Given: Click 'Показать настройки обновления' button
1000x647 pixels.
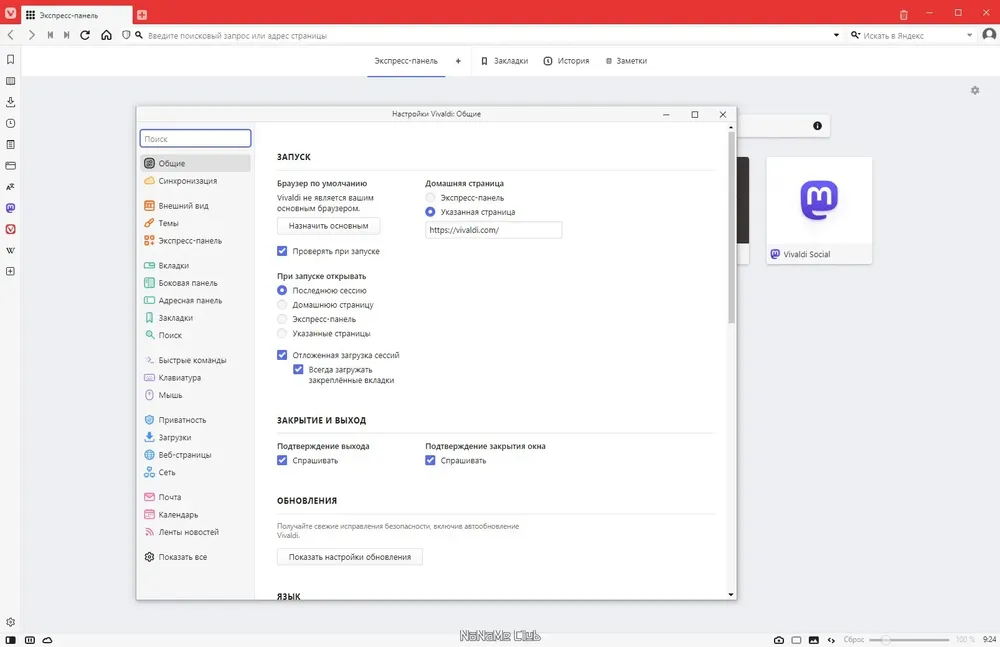Looking at the screenshot, I should 349,557.
